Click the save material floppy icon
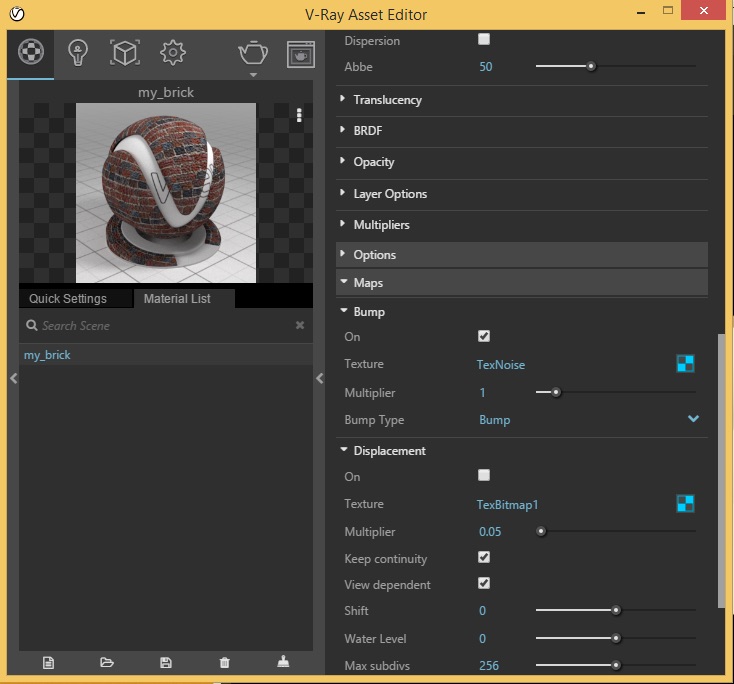The image size is (734, 684). point(166,662)
